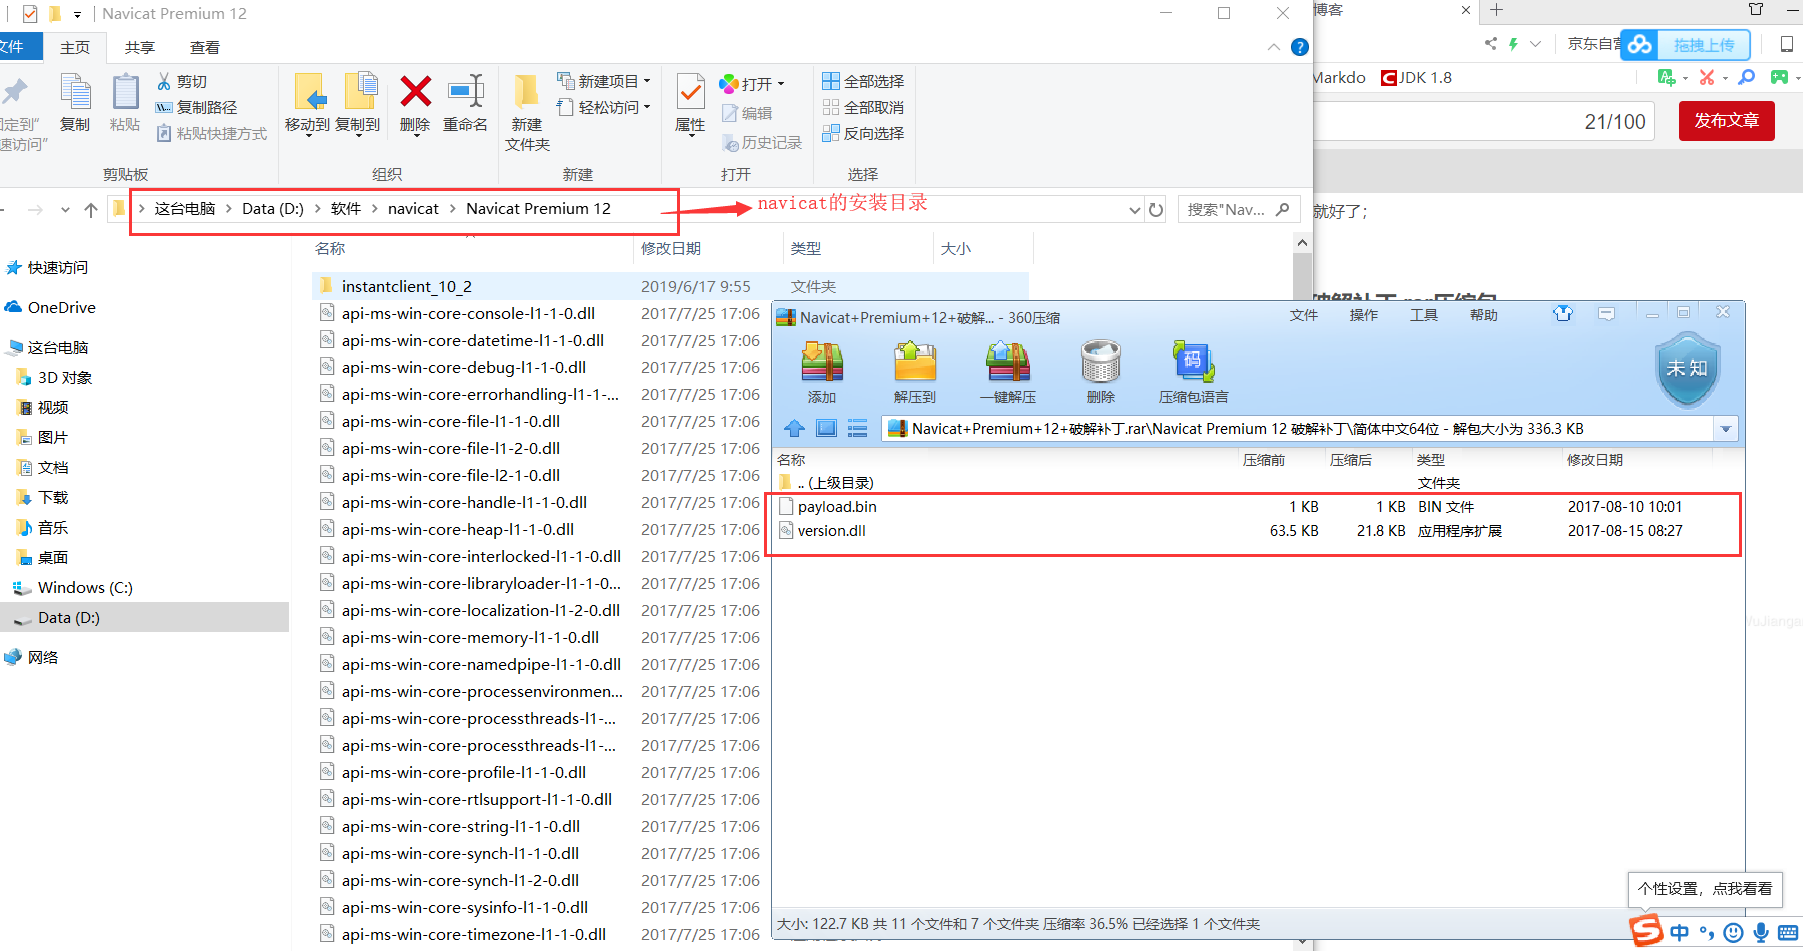Viewport: 1803px width, 951px height.
Task: Click the Add (添加) icon in 360压缩
Action: (822, 362)
